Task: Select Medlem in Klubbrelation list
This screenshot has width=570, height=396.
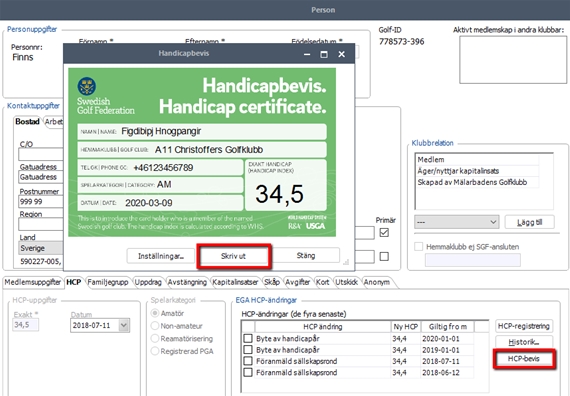Action: tap(478, 160)
